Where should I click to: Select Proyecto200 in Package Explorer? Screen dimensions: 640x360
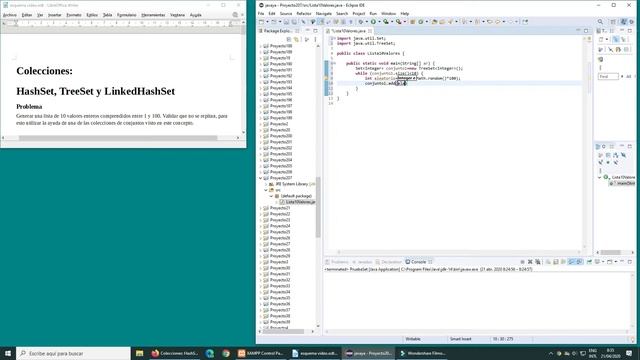click(x=281, y=136)
